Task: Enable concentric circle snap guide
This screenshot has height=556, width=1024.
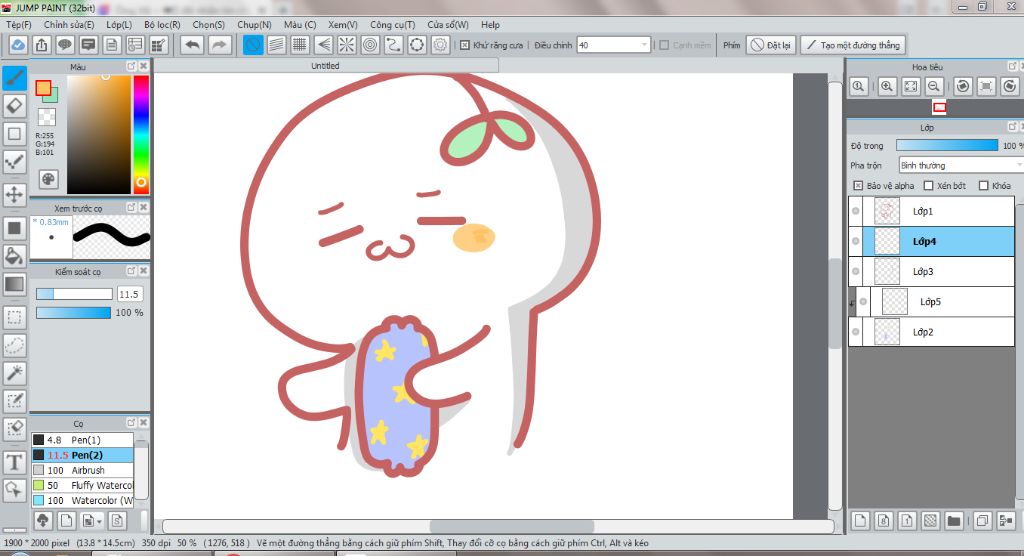Action: (x=370, y=45)
